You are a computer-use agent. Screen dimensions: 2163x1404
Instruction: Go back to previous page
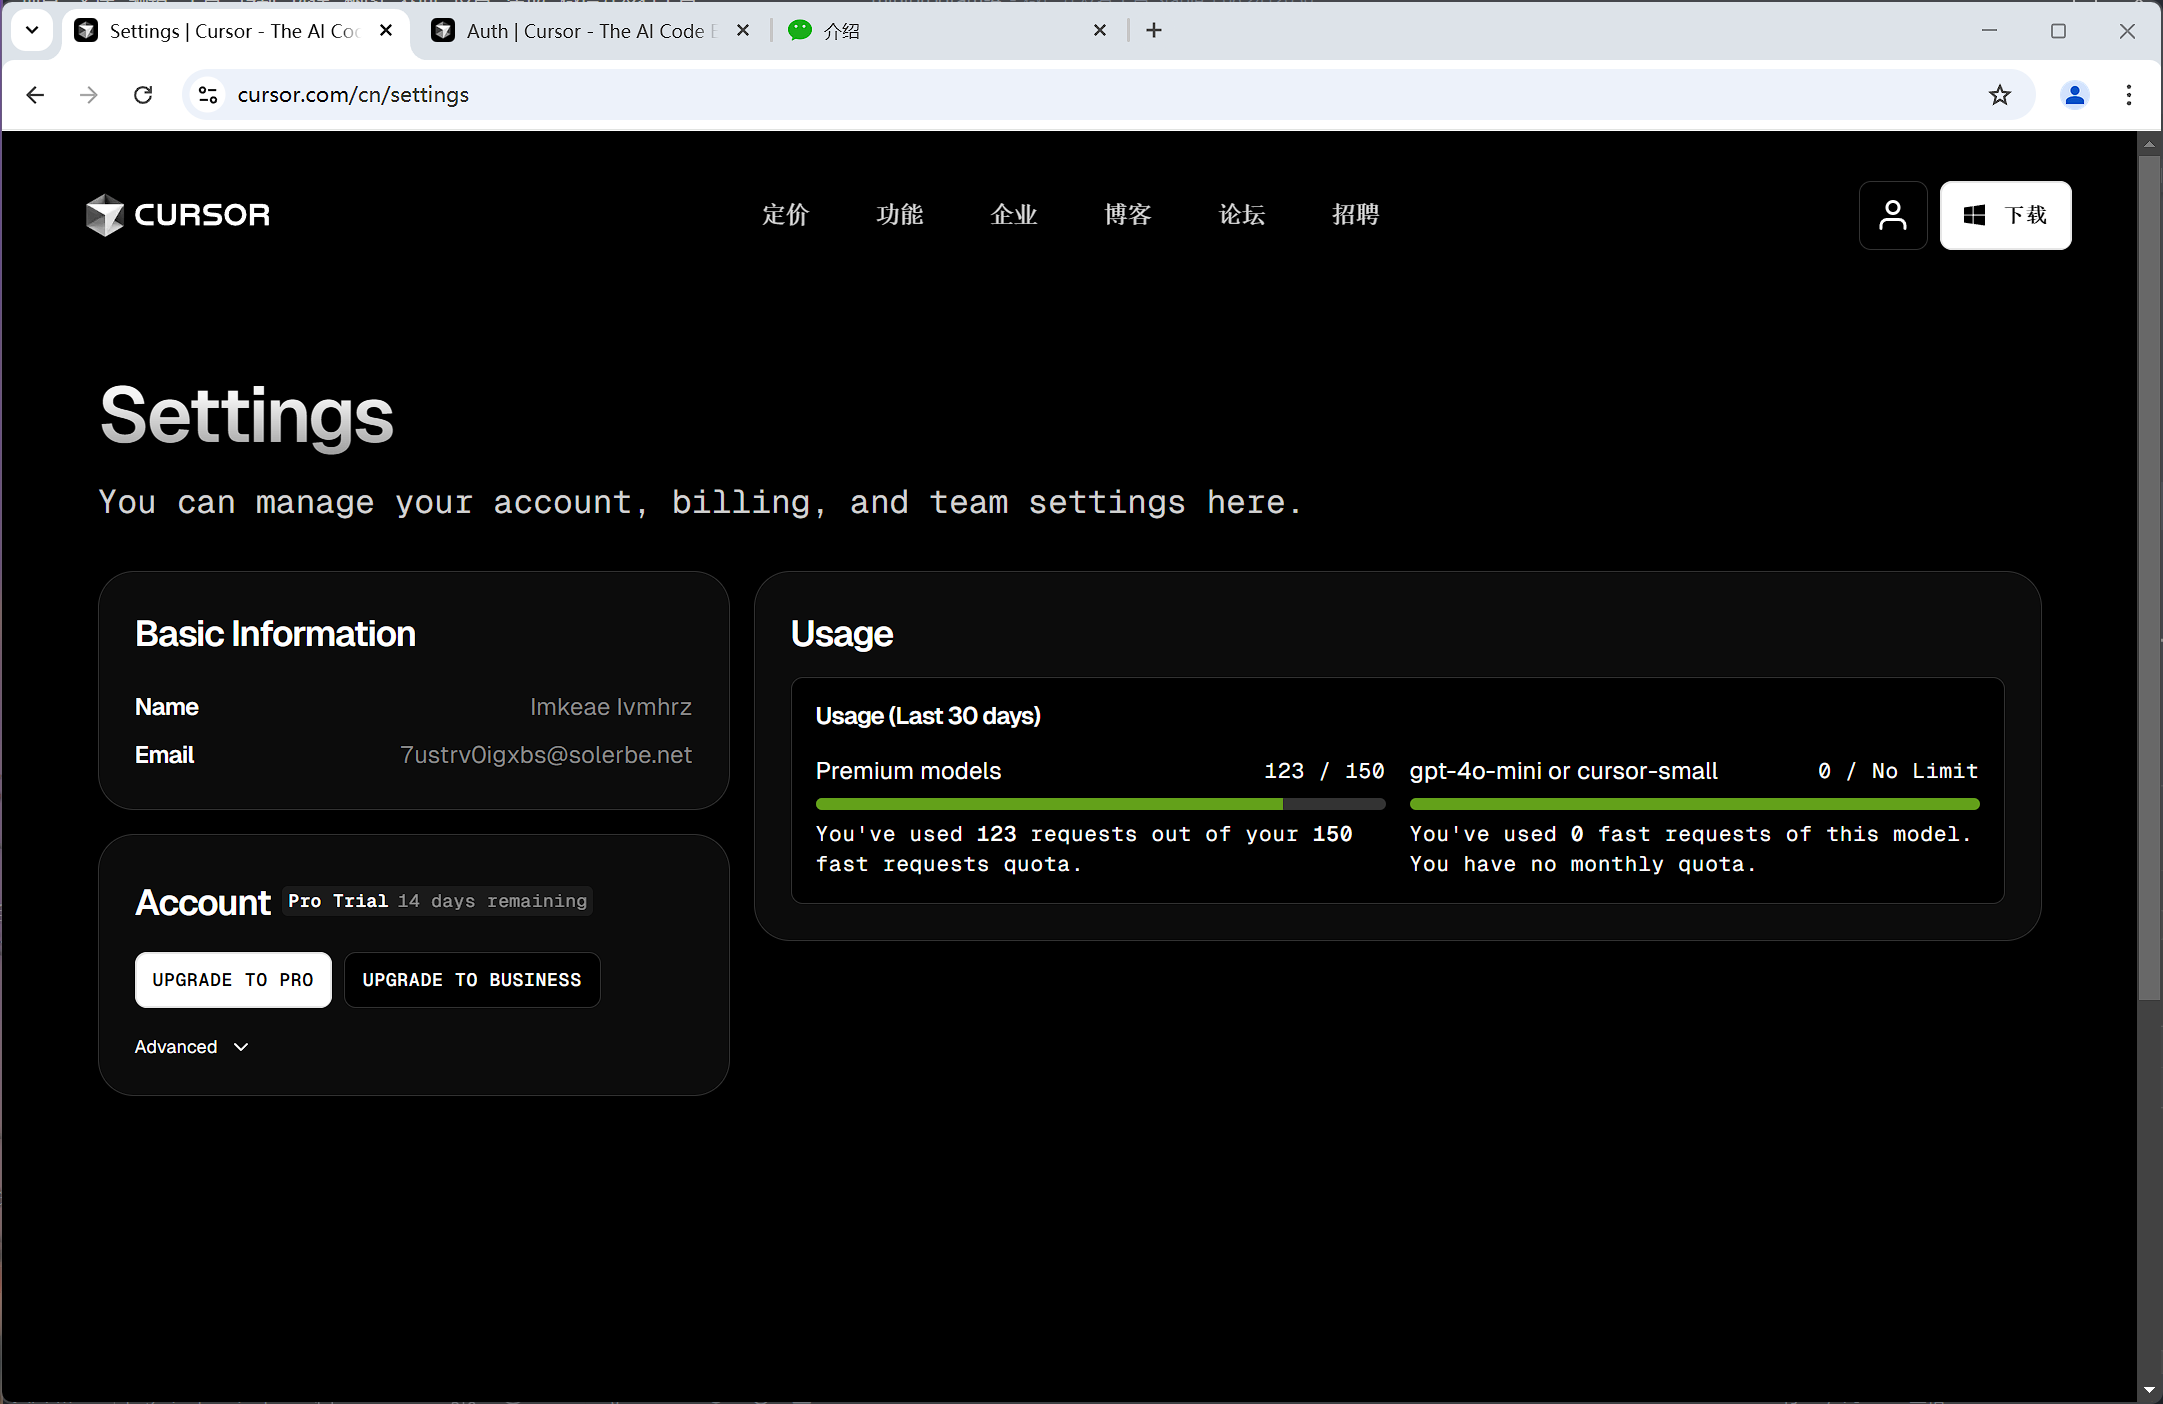click(x=35, y=95)
